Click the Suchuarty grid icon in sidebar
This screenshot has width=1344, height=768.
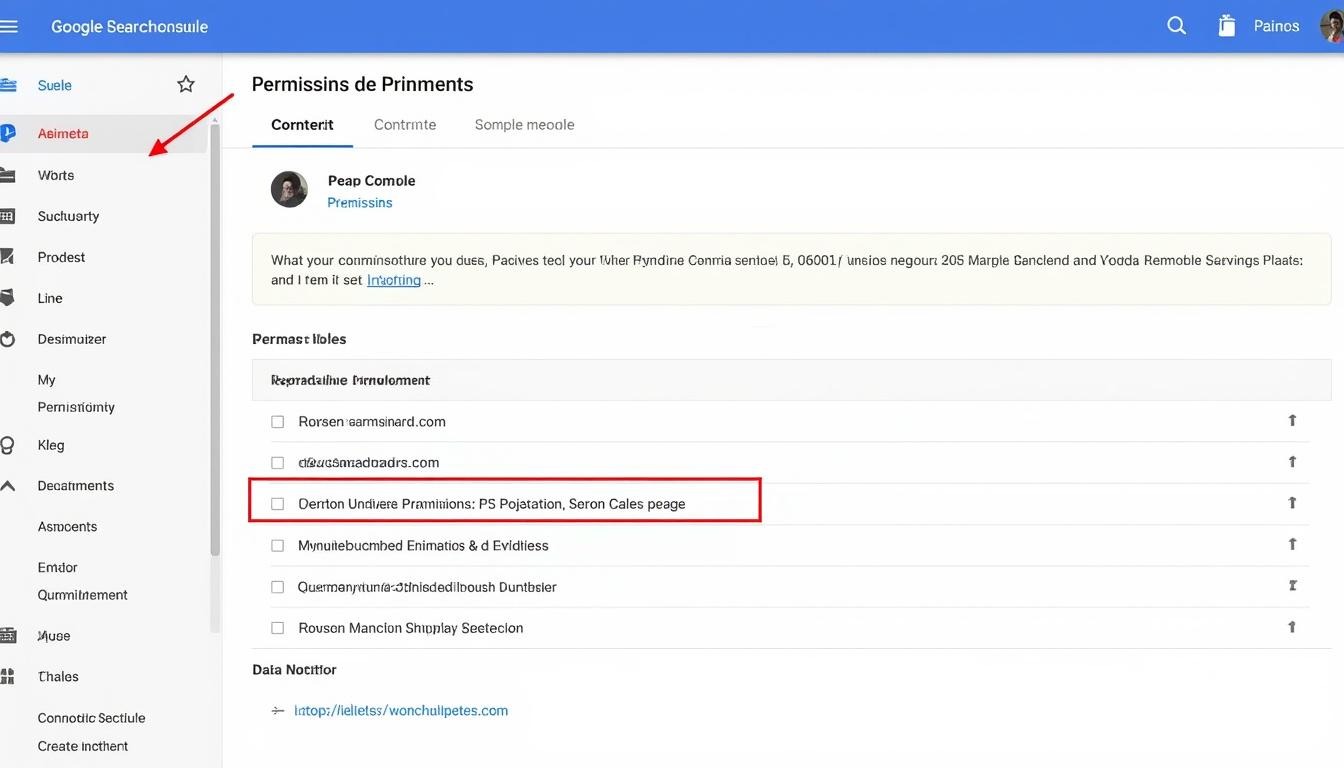coord(9,216)
